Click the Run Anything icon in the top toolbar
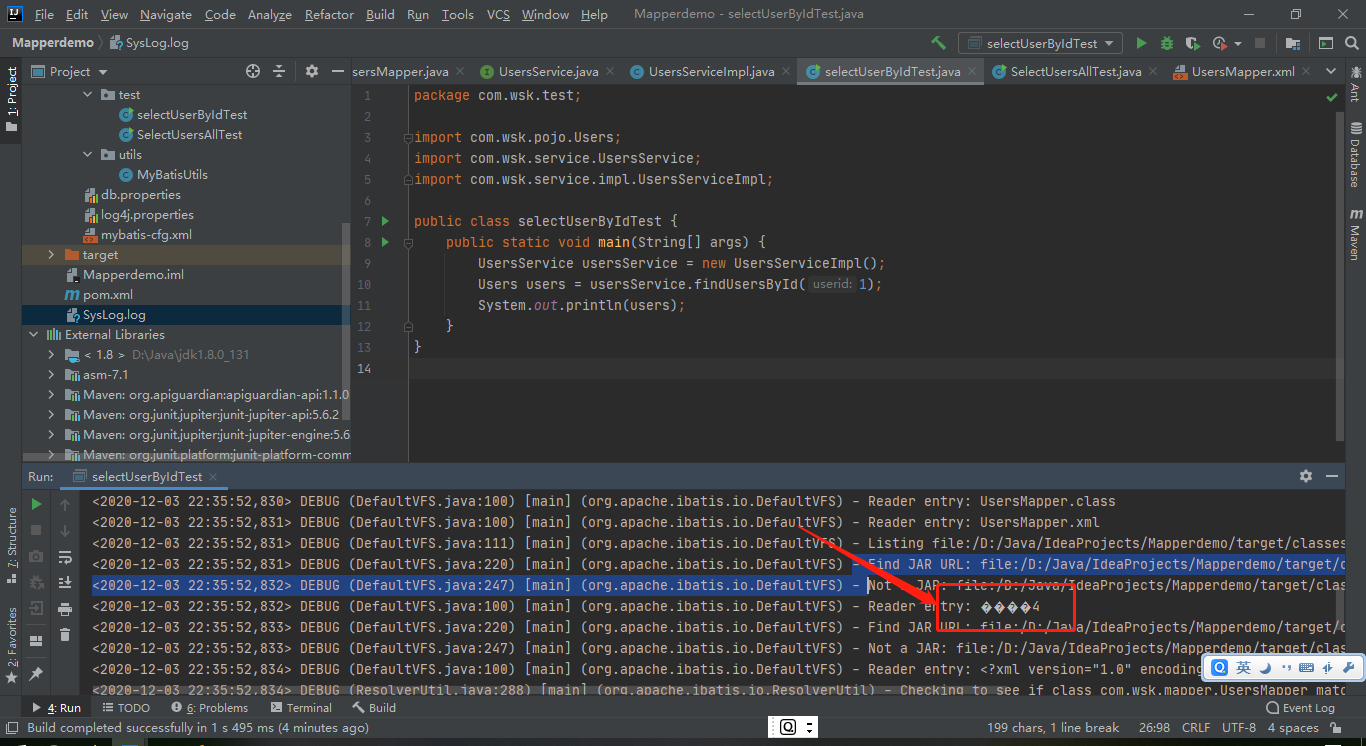This screenshot has height=746, width=1366. coord(1325,43)
